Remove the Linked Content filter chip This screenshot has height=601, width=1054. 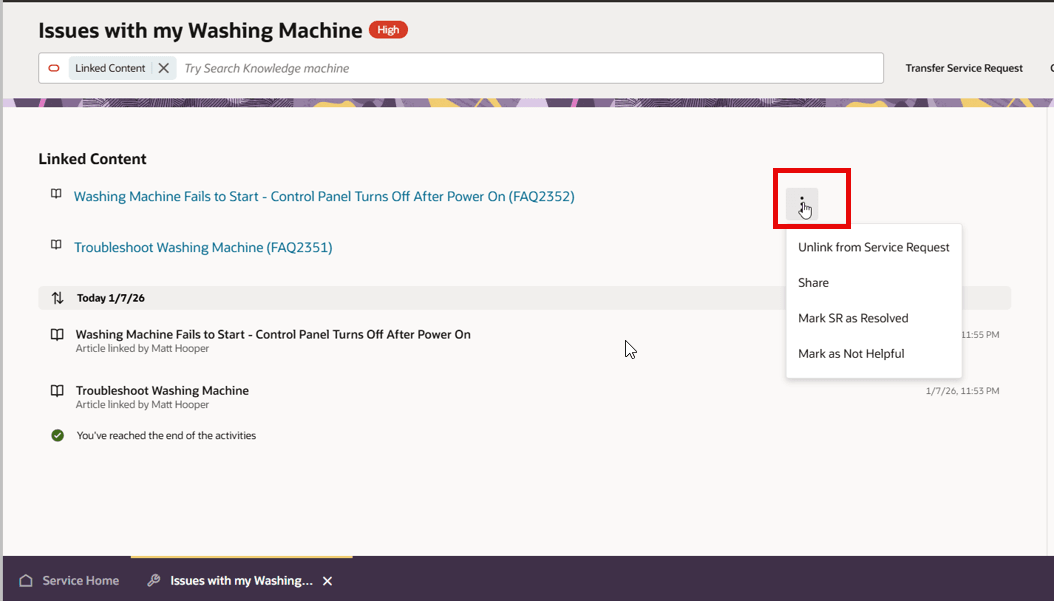point(163,67)
